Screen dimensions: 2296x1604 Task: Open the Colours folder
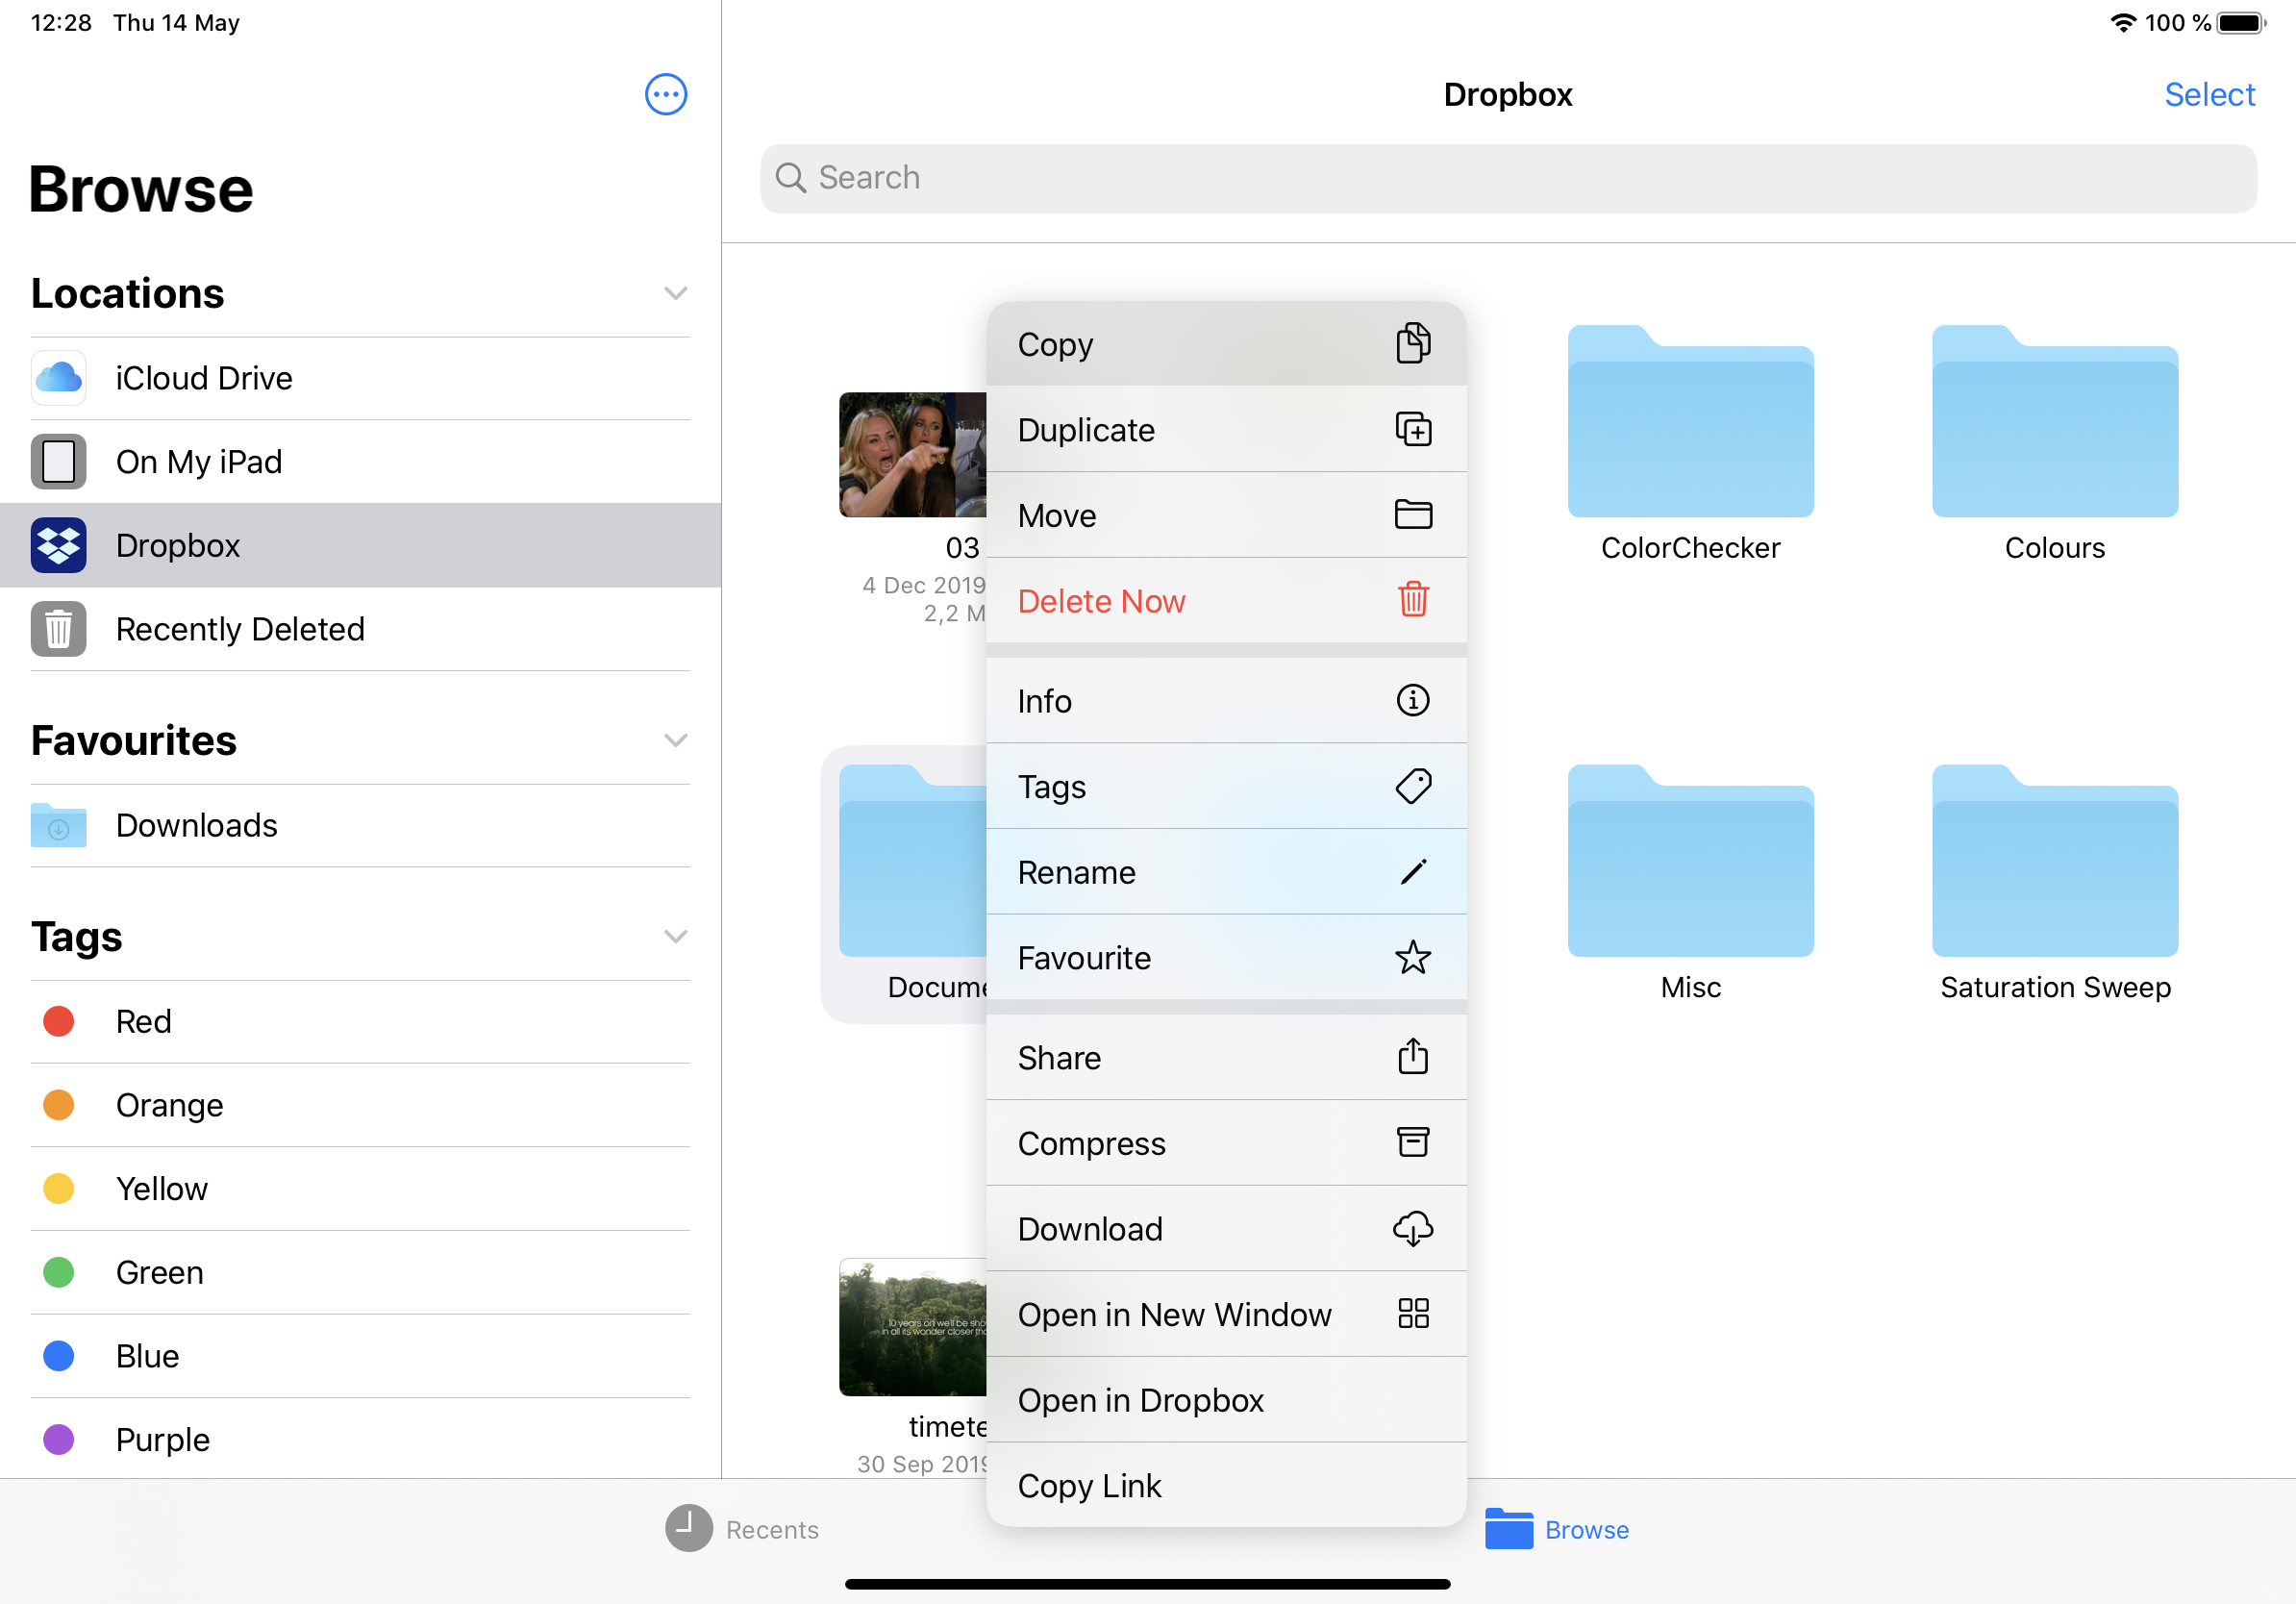(2055, 421)
